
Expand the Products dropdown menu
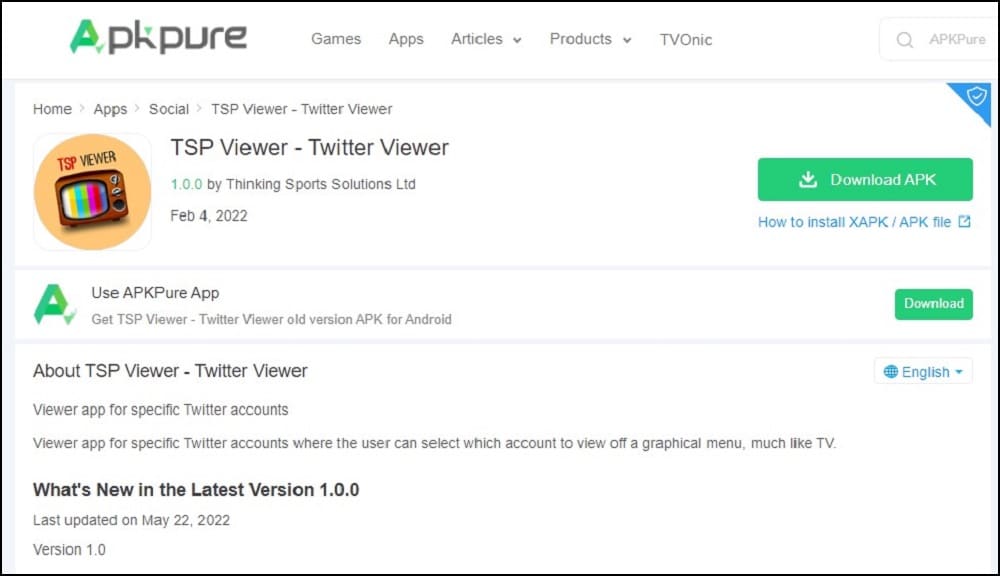pyautogui.click(x=591, y=39)
